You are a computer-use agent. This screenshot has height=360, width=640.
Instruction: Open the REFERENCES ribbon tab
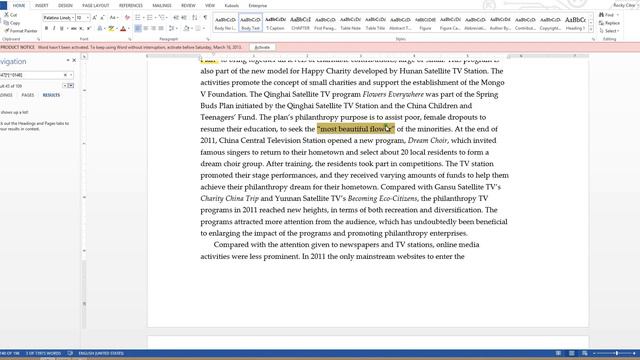[131, 6]
